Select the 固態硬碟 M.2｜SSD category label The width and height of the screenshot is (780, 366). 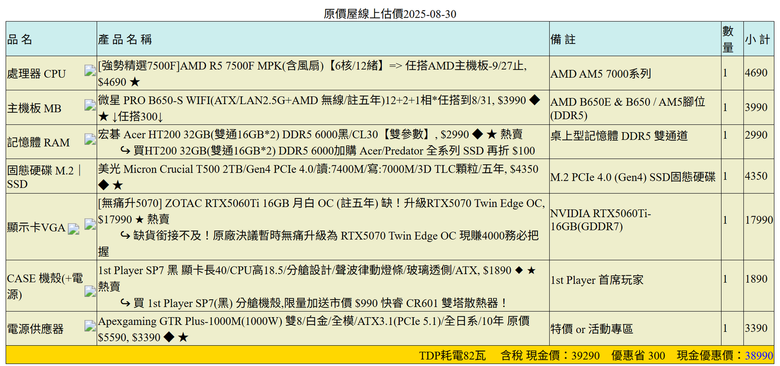[x=44, y=177]
